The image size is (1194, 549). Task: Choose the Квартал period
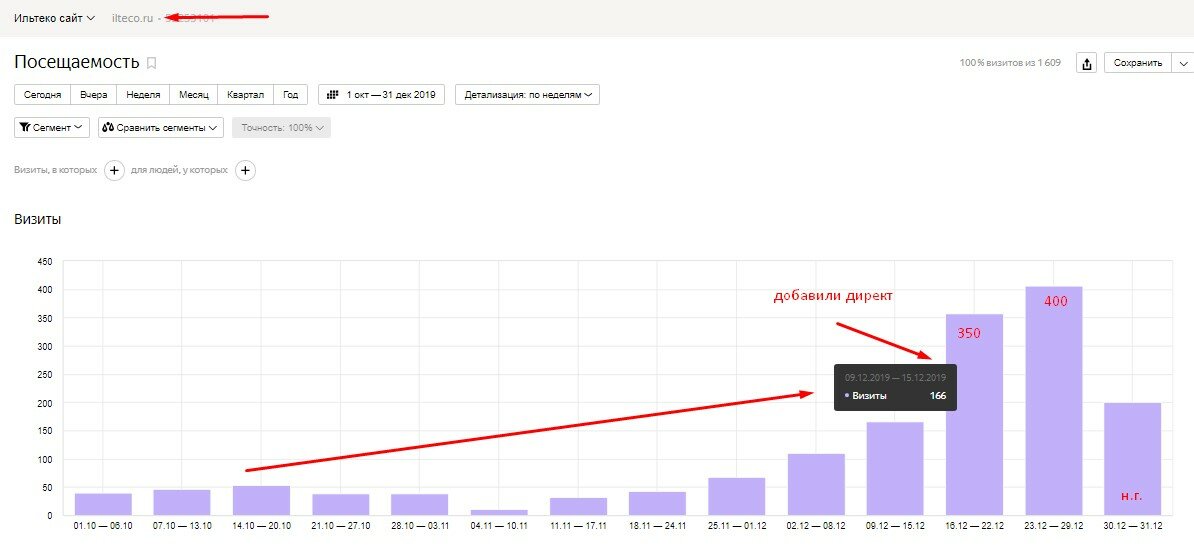coord(245,95)
